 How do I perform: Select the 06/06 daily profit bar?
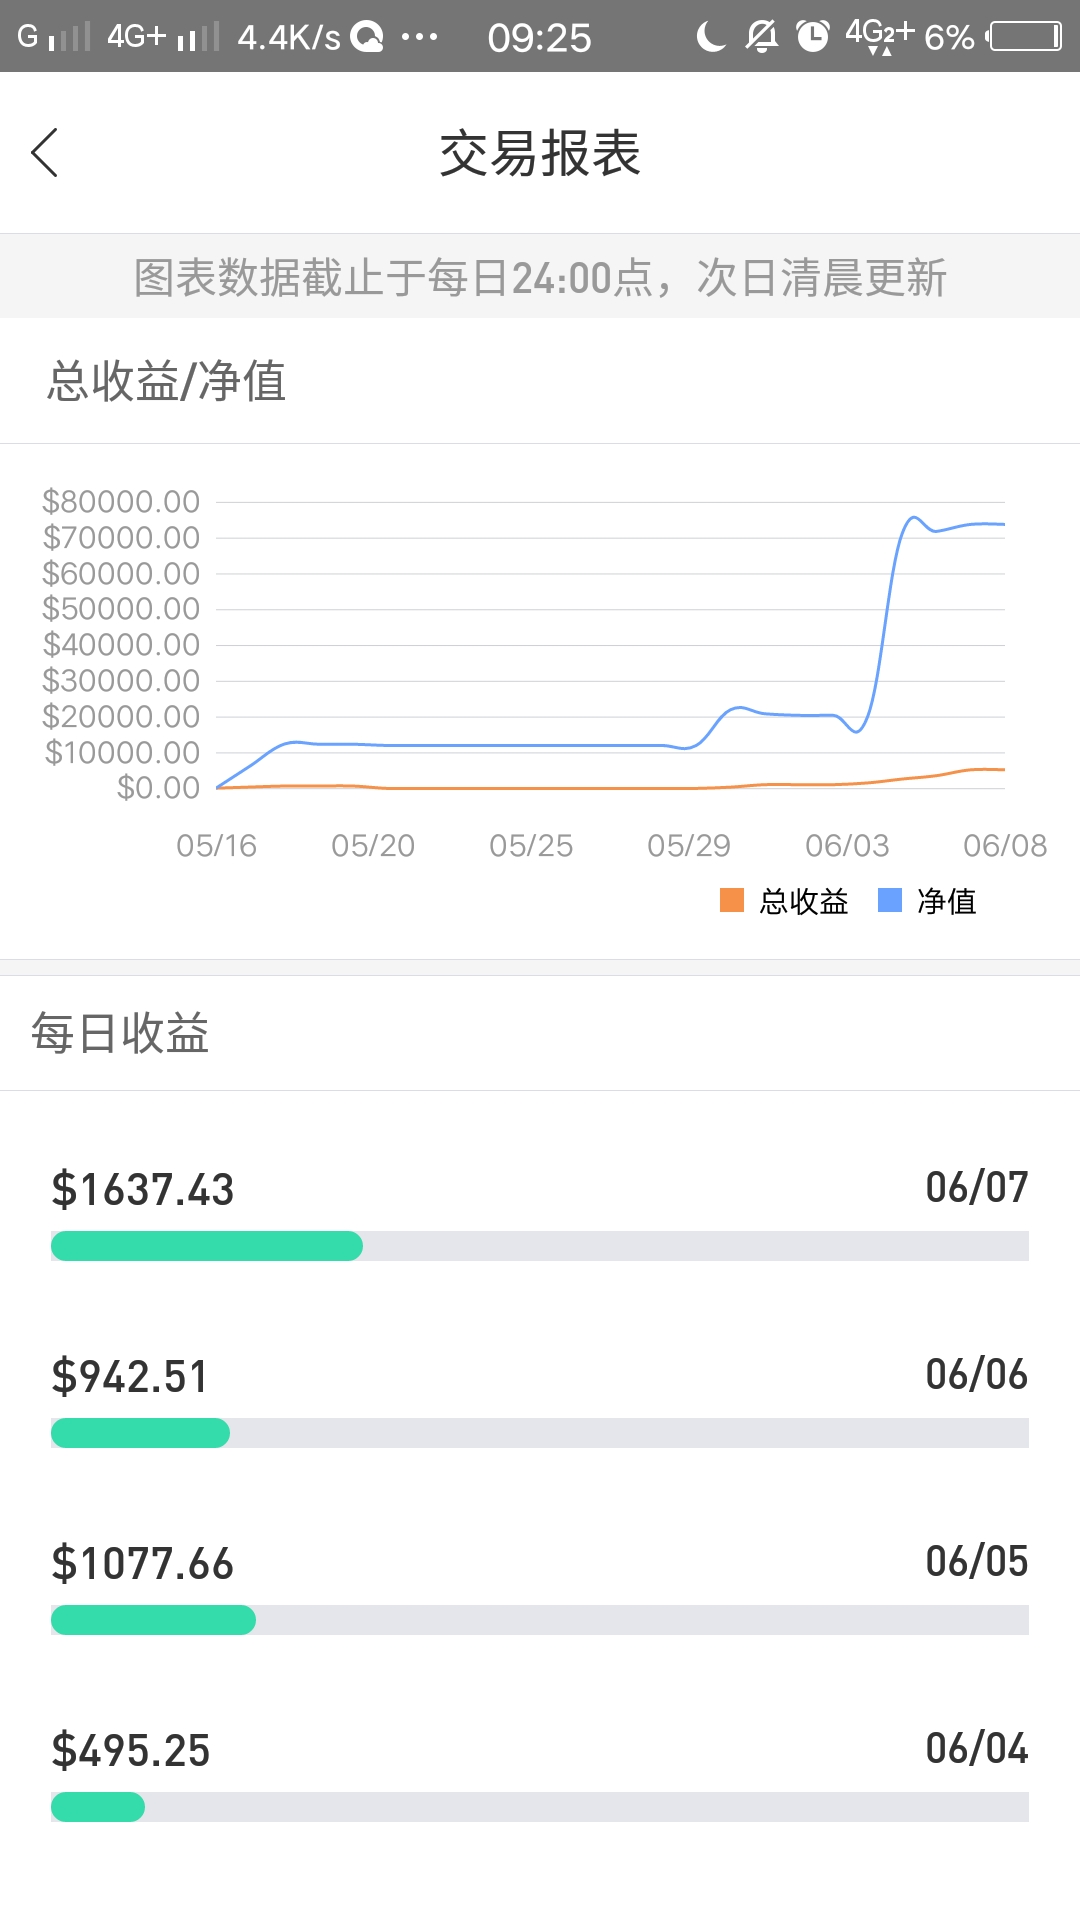pos(540,1433)
